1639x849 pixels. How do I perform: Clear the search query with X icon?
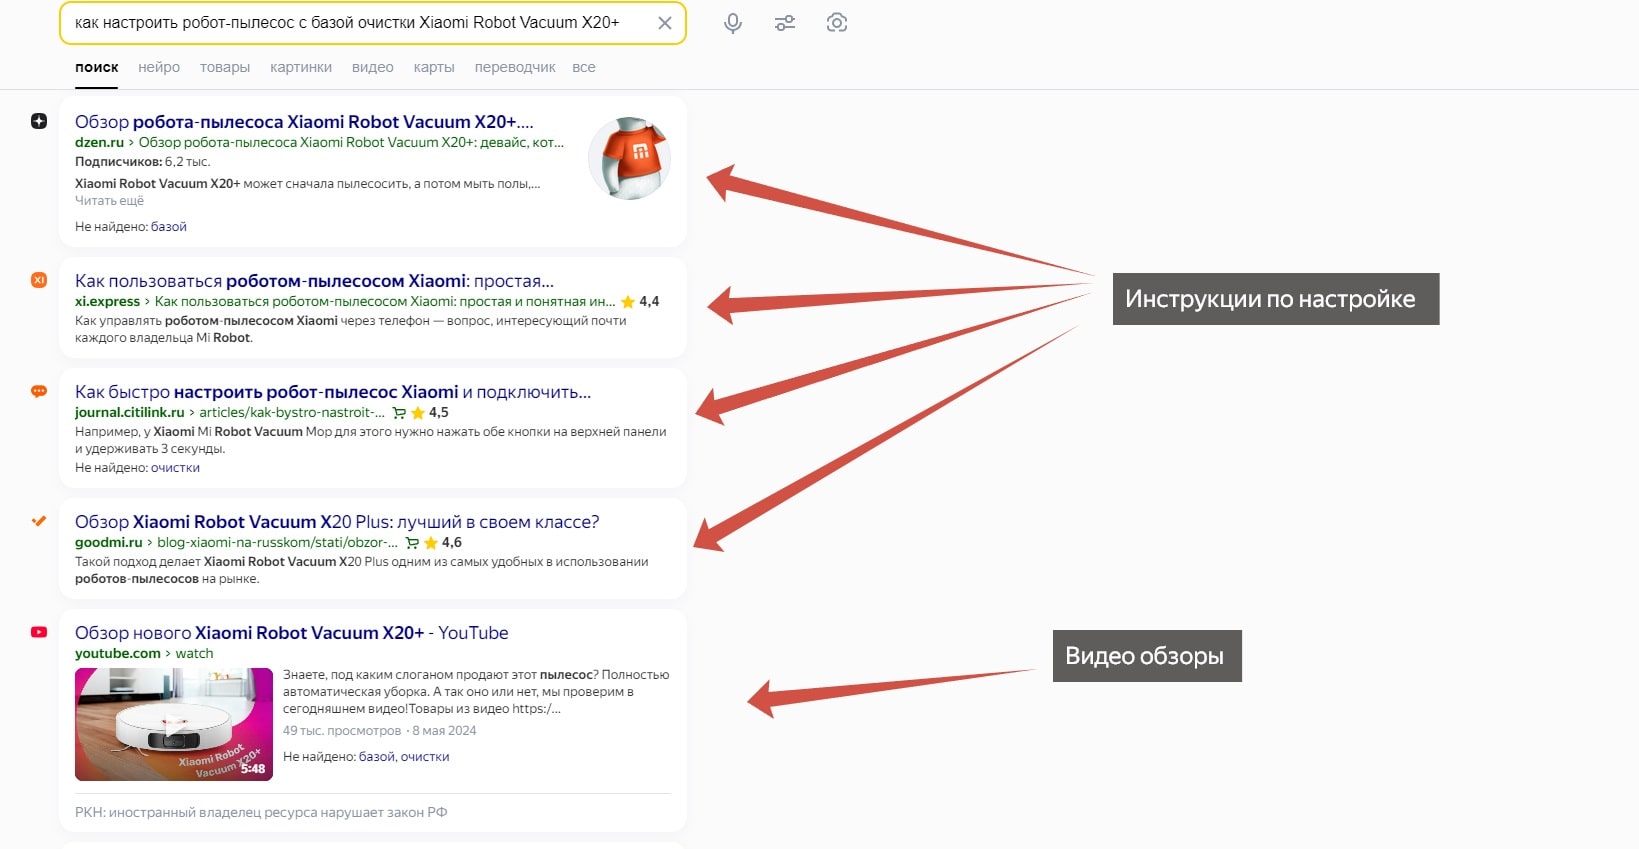click(x=664, y=23)
